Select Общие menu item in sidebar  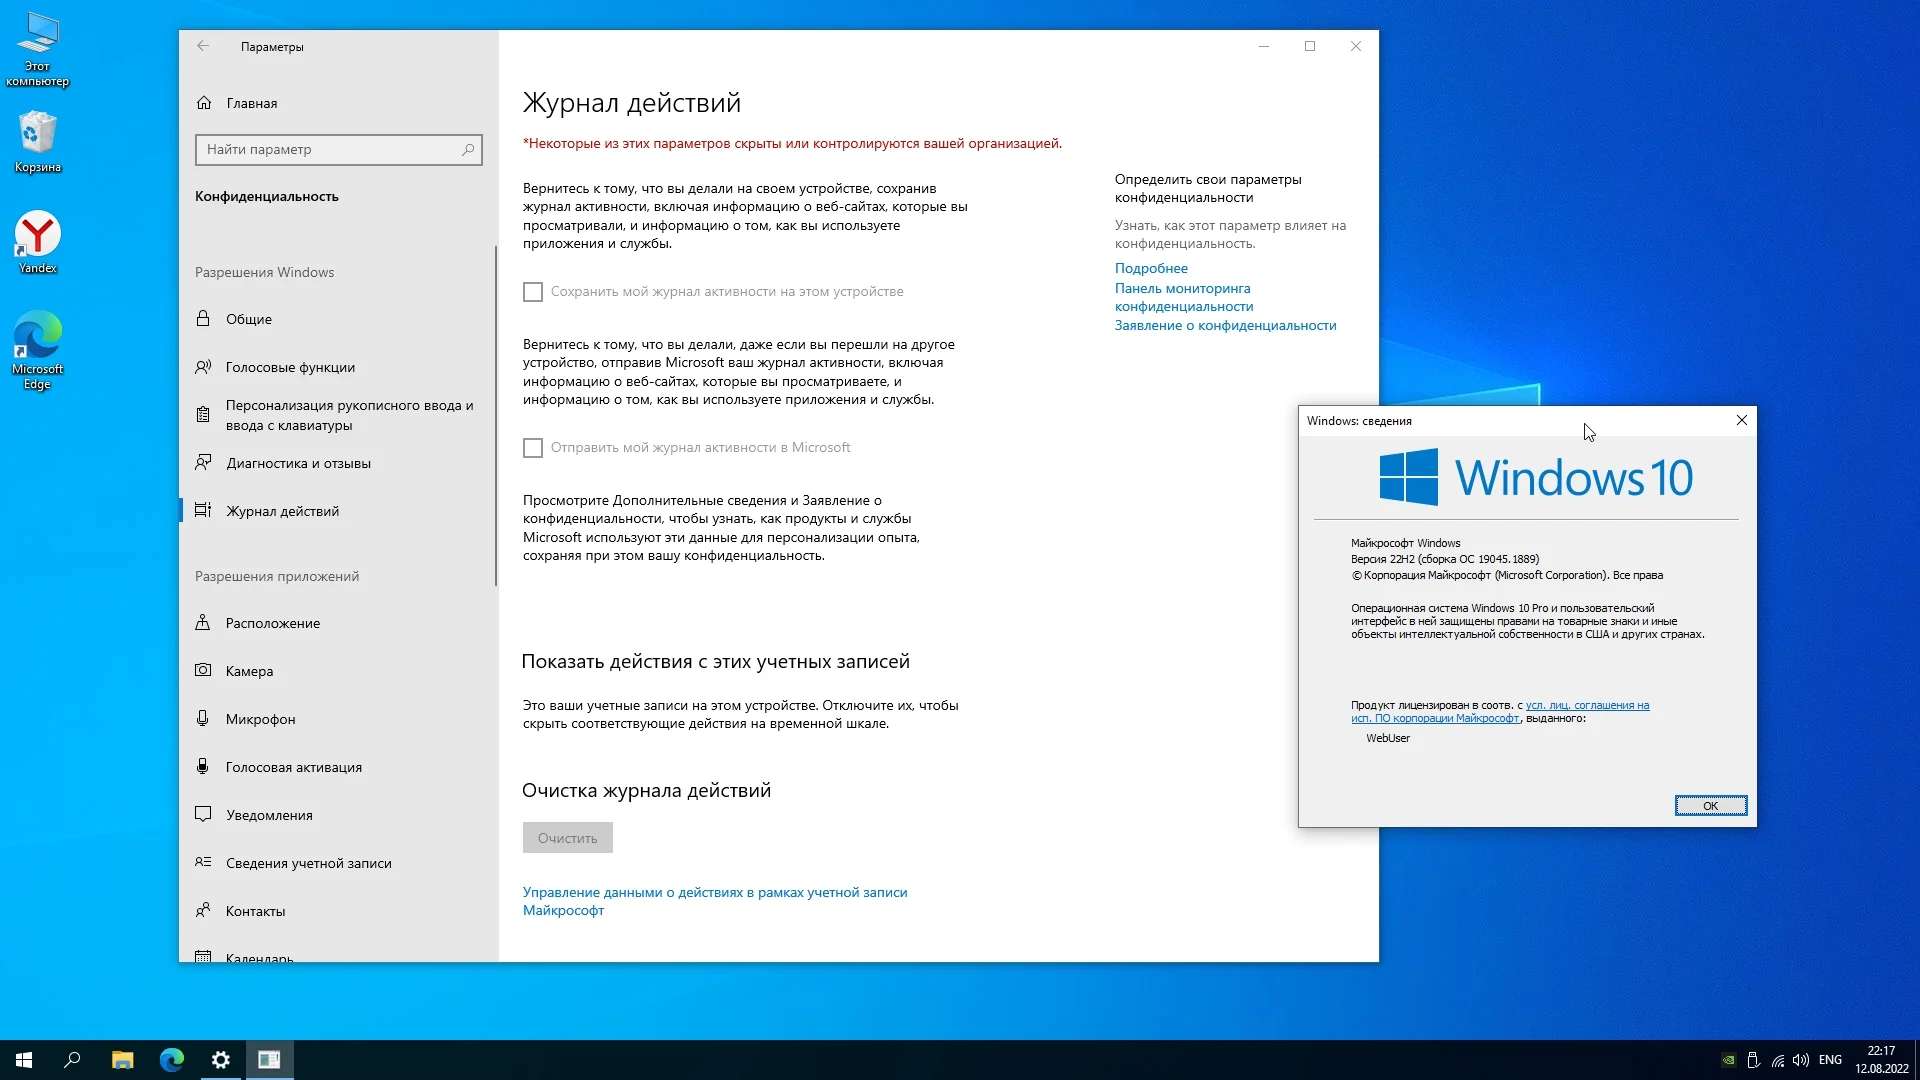coord(248,319)
